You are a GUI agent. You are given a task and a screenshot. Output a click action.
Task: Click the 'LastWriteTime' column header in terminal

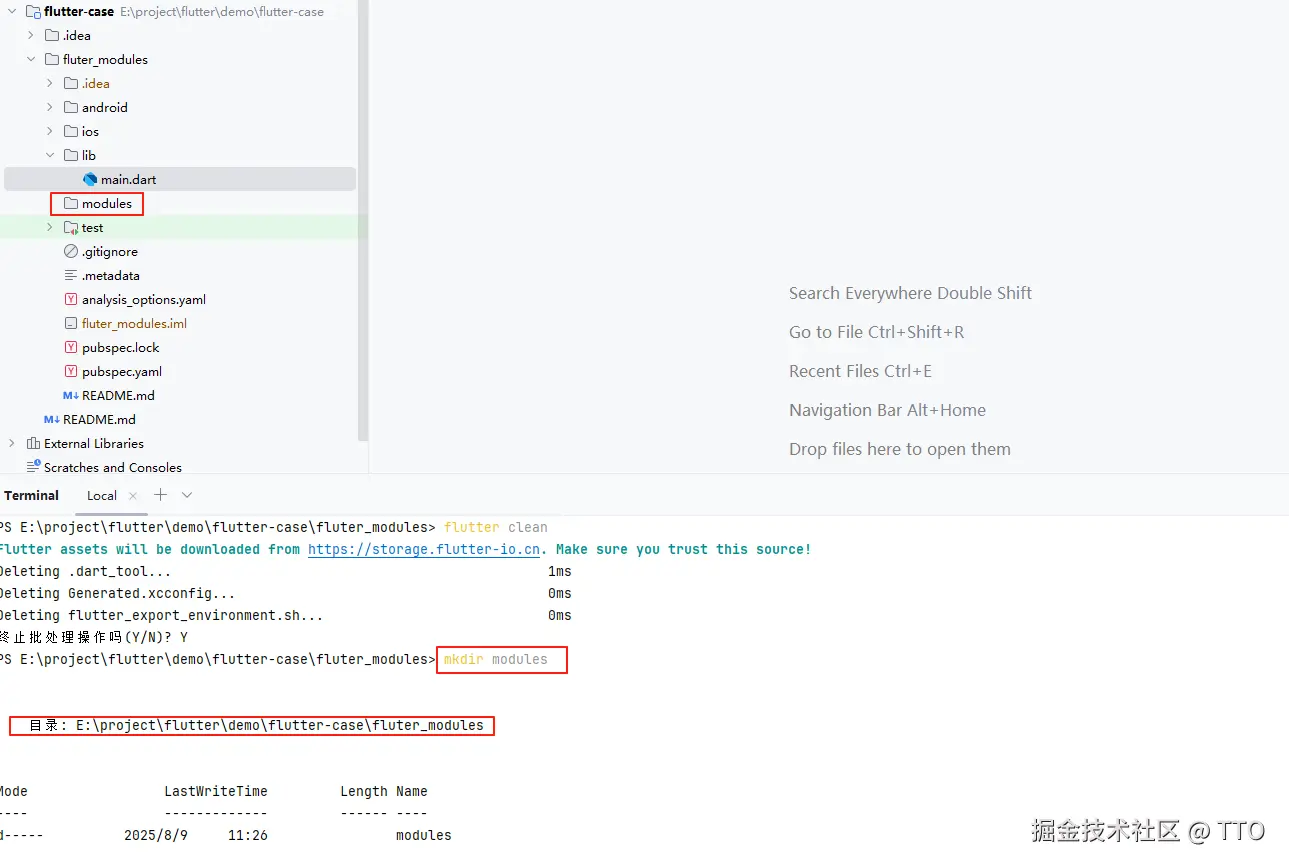(216, 792)
